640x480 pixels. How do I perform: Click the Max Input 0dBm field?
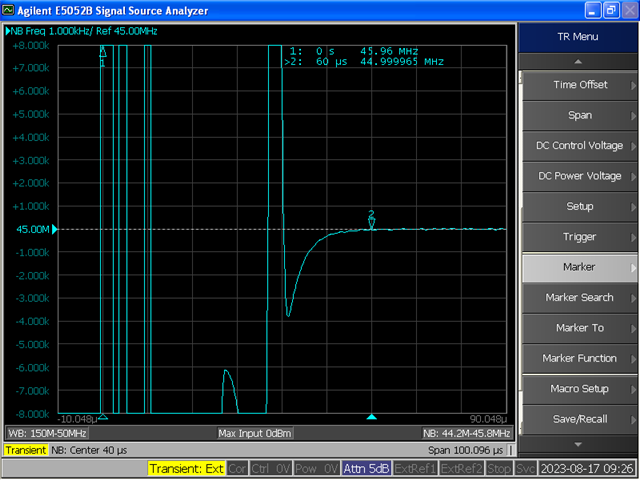tap(255, 433)
